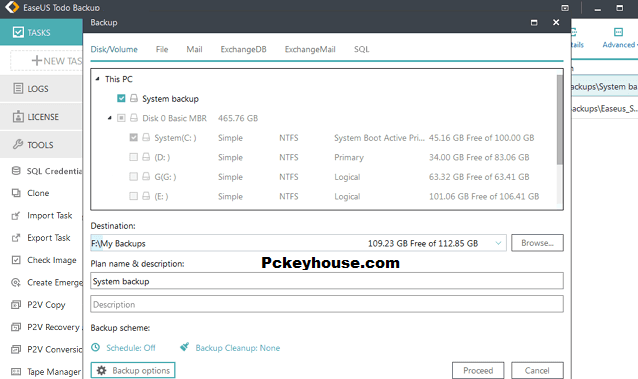This screenshot has width=638, height=379.
Task: Click the Clone tool icon
Action: pos(16,193)
